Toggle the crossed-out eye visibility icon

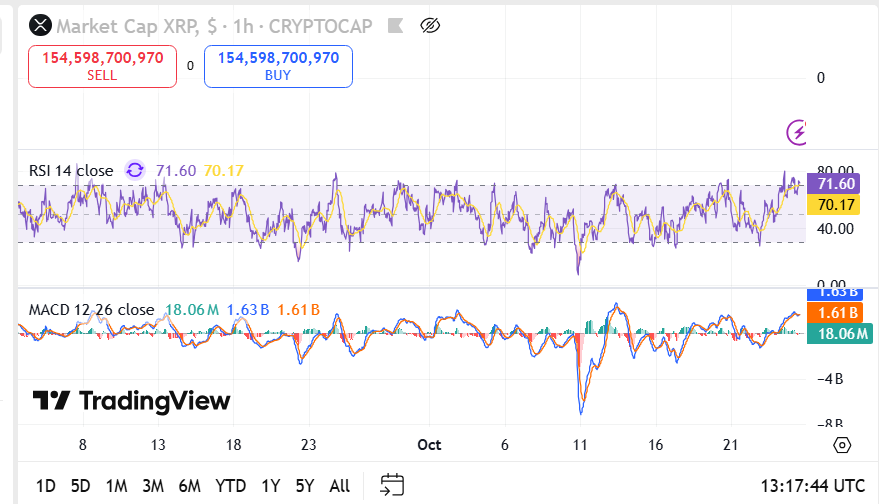point(431,25)
